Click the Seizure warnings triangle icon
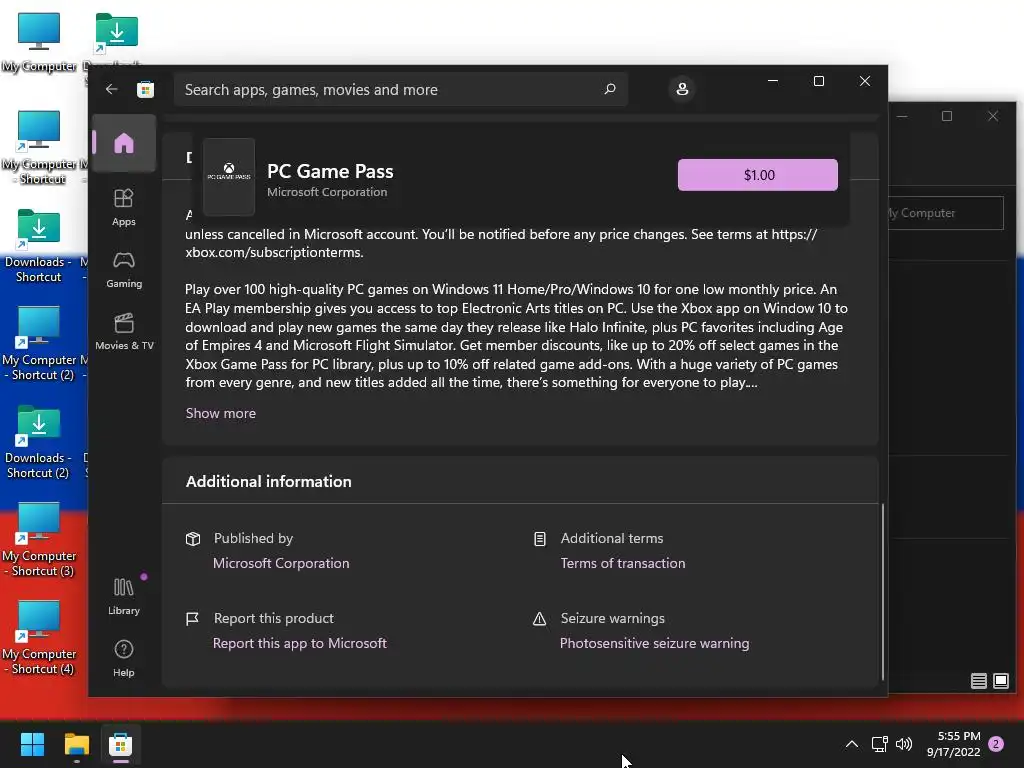The image size is (1024, 768). point(539,618)
